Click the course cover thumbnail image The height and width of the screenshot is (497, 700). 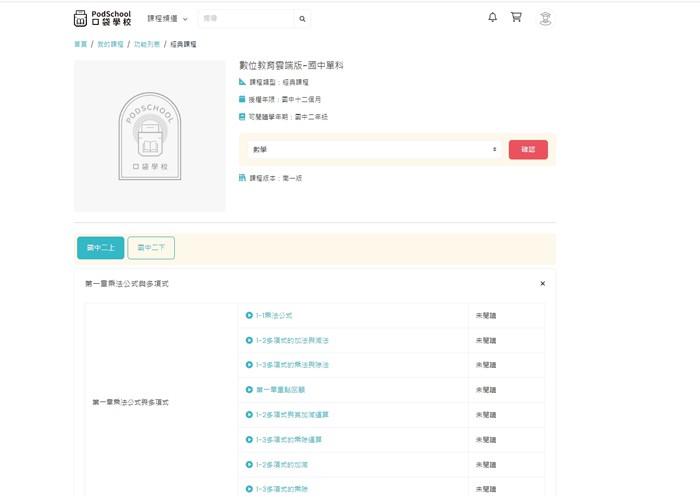150,136
